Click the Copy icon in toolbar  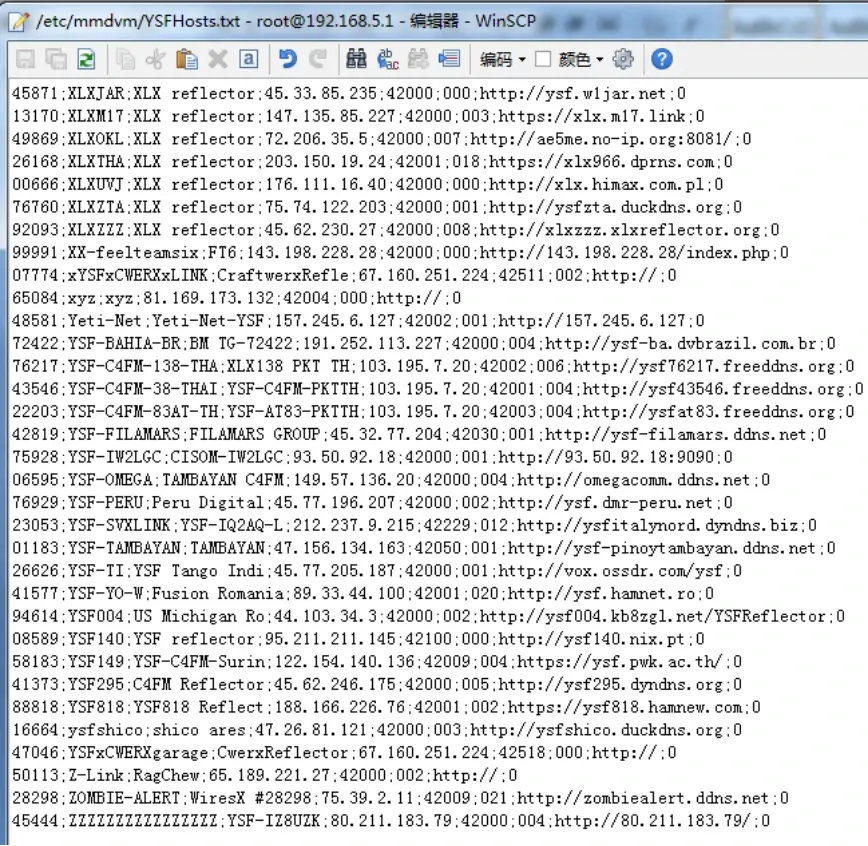(x=125, y=59)
